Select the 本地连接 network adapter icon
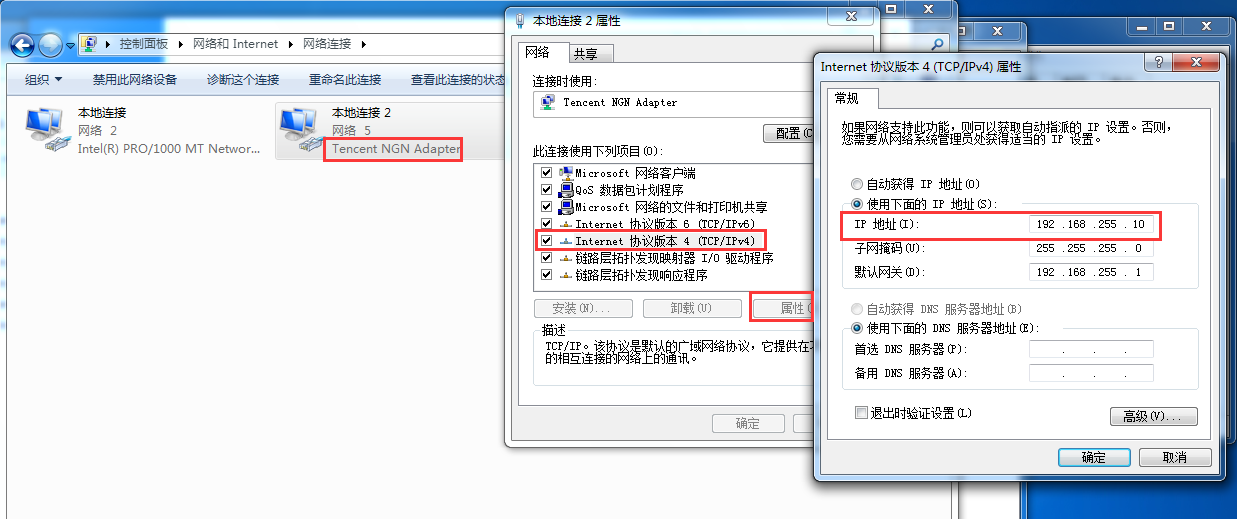 pos(43,127)
